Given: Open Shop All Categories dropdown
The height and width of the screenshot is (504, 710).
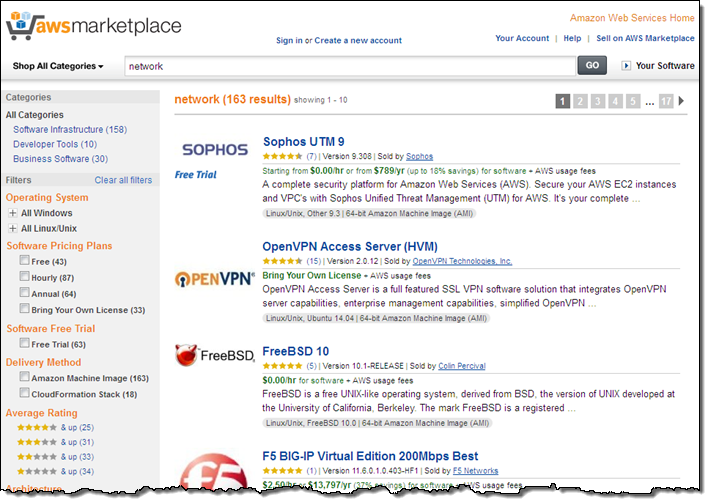Looking at the screenshot, I should (x=58, y=66).
